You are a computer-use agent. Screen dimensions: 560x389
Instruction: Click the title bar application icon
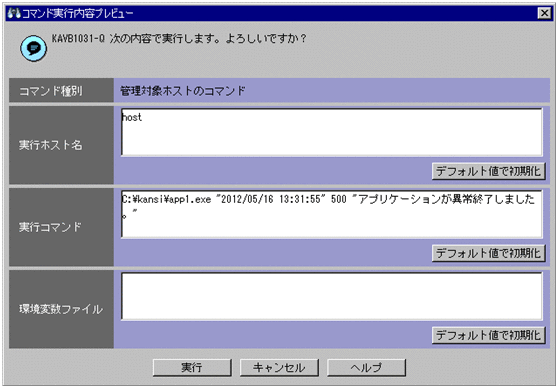point(14,13)
